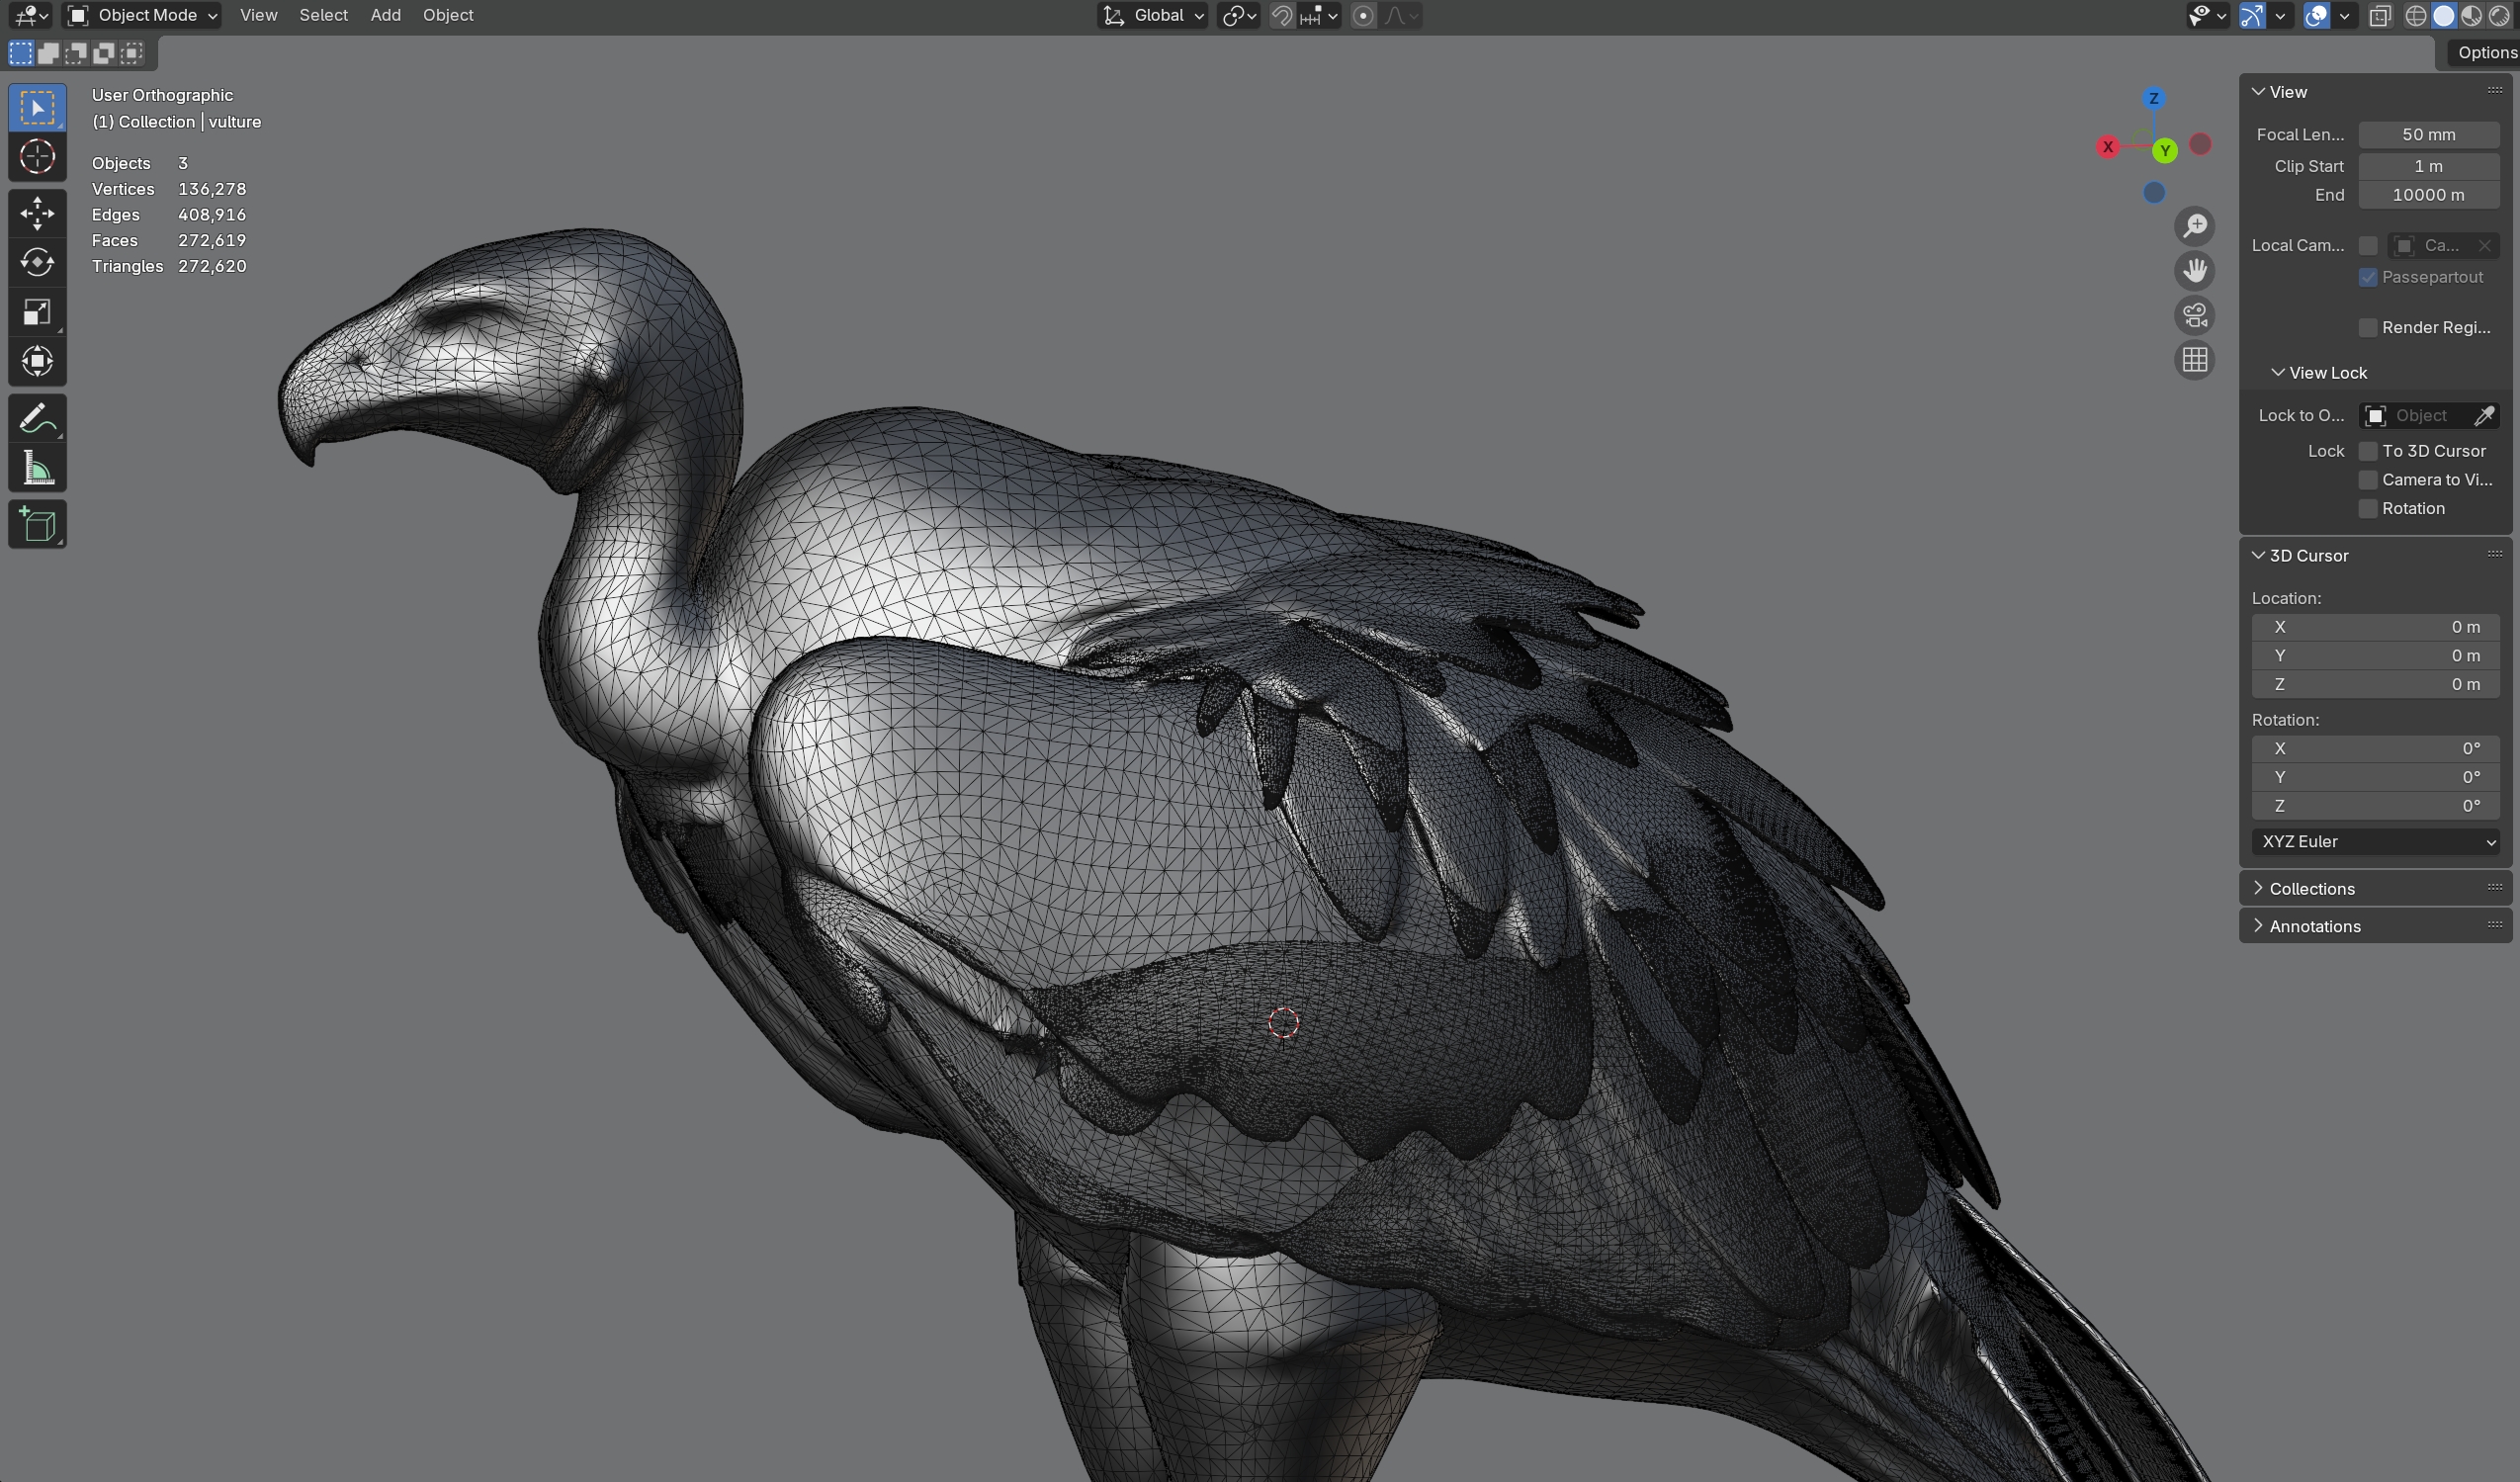Click the Options button

click(2486, 52)
